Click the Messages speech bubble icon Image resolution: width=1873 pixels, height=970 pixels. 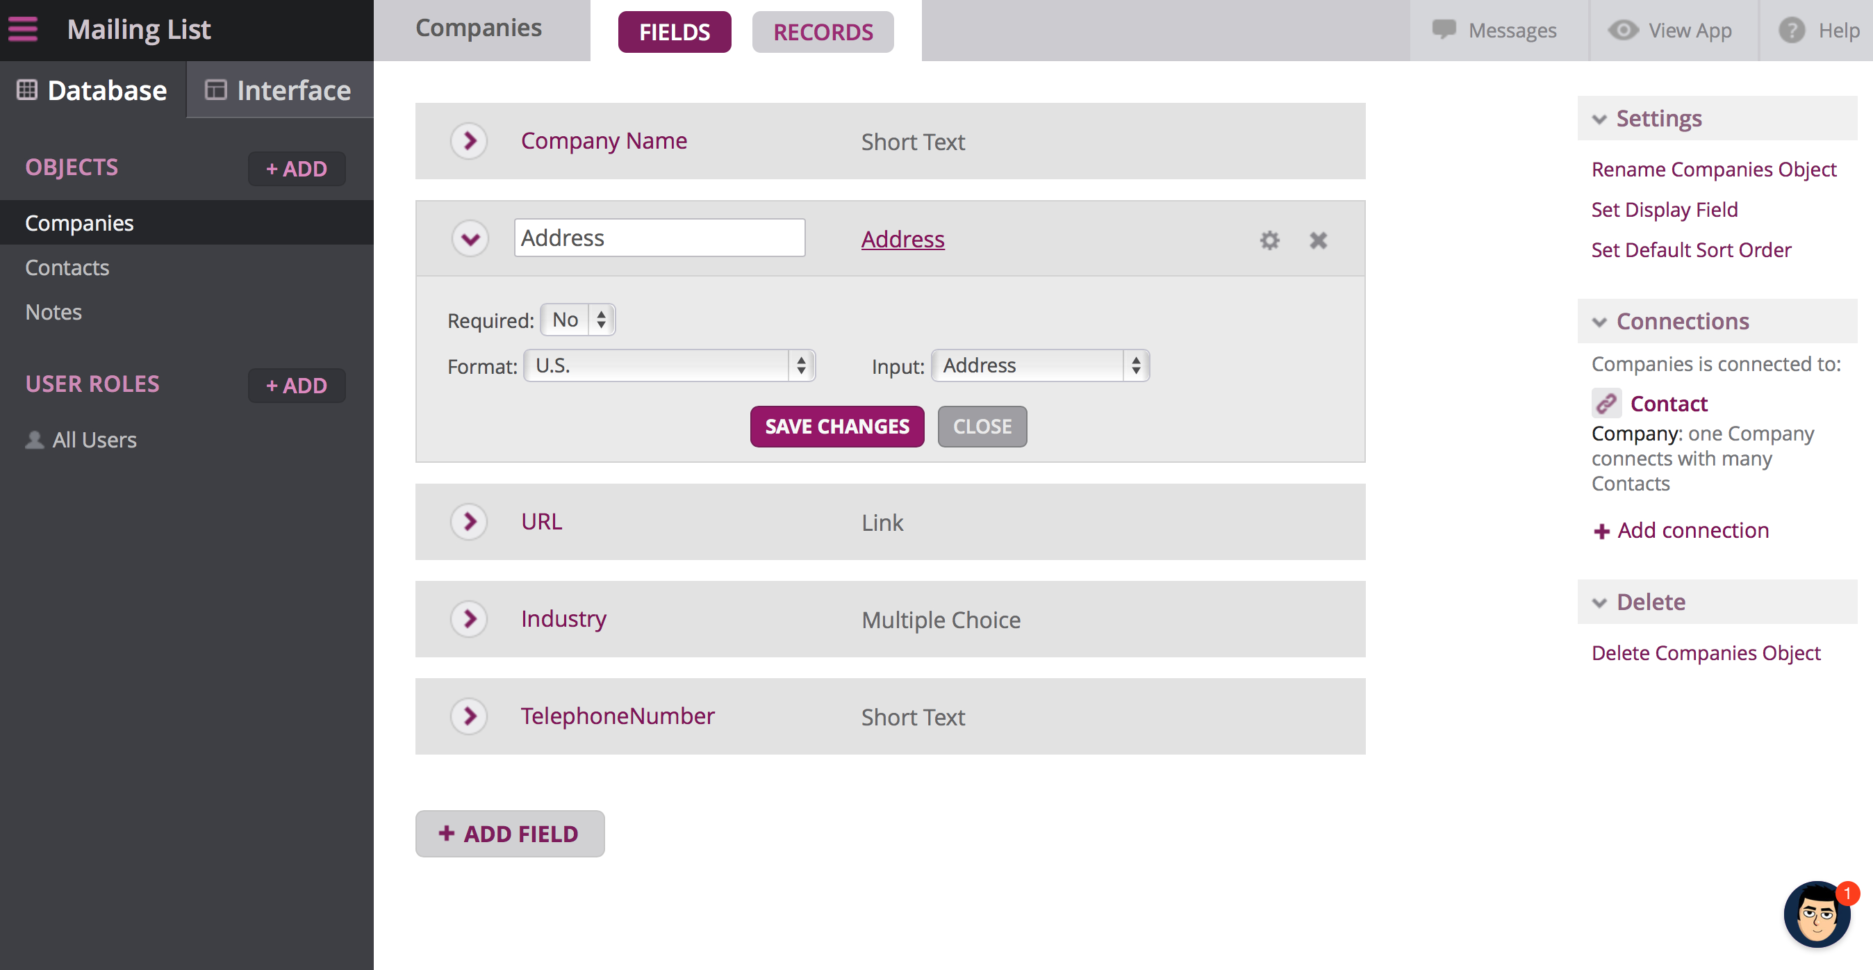[x=1445, y=30]
